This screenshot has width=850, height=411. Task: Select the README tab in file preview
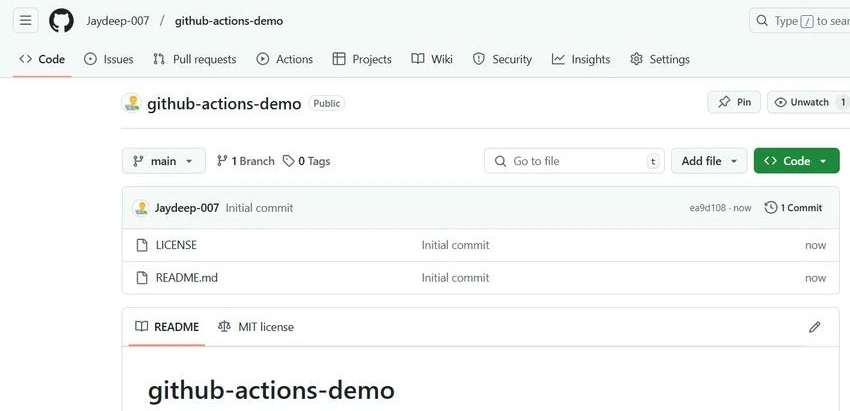pyautogui.click(x=167, y=327)
